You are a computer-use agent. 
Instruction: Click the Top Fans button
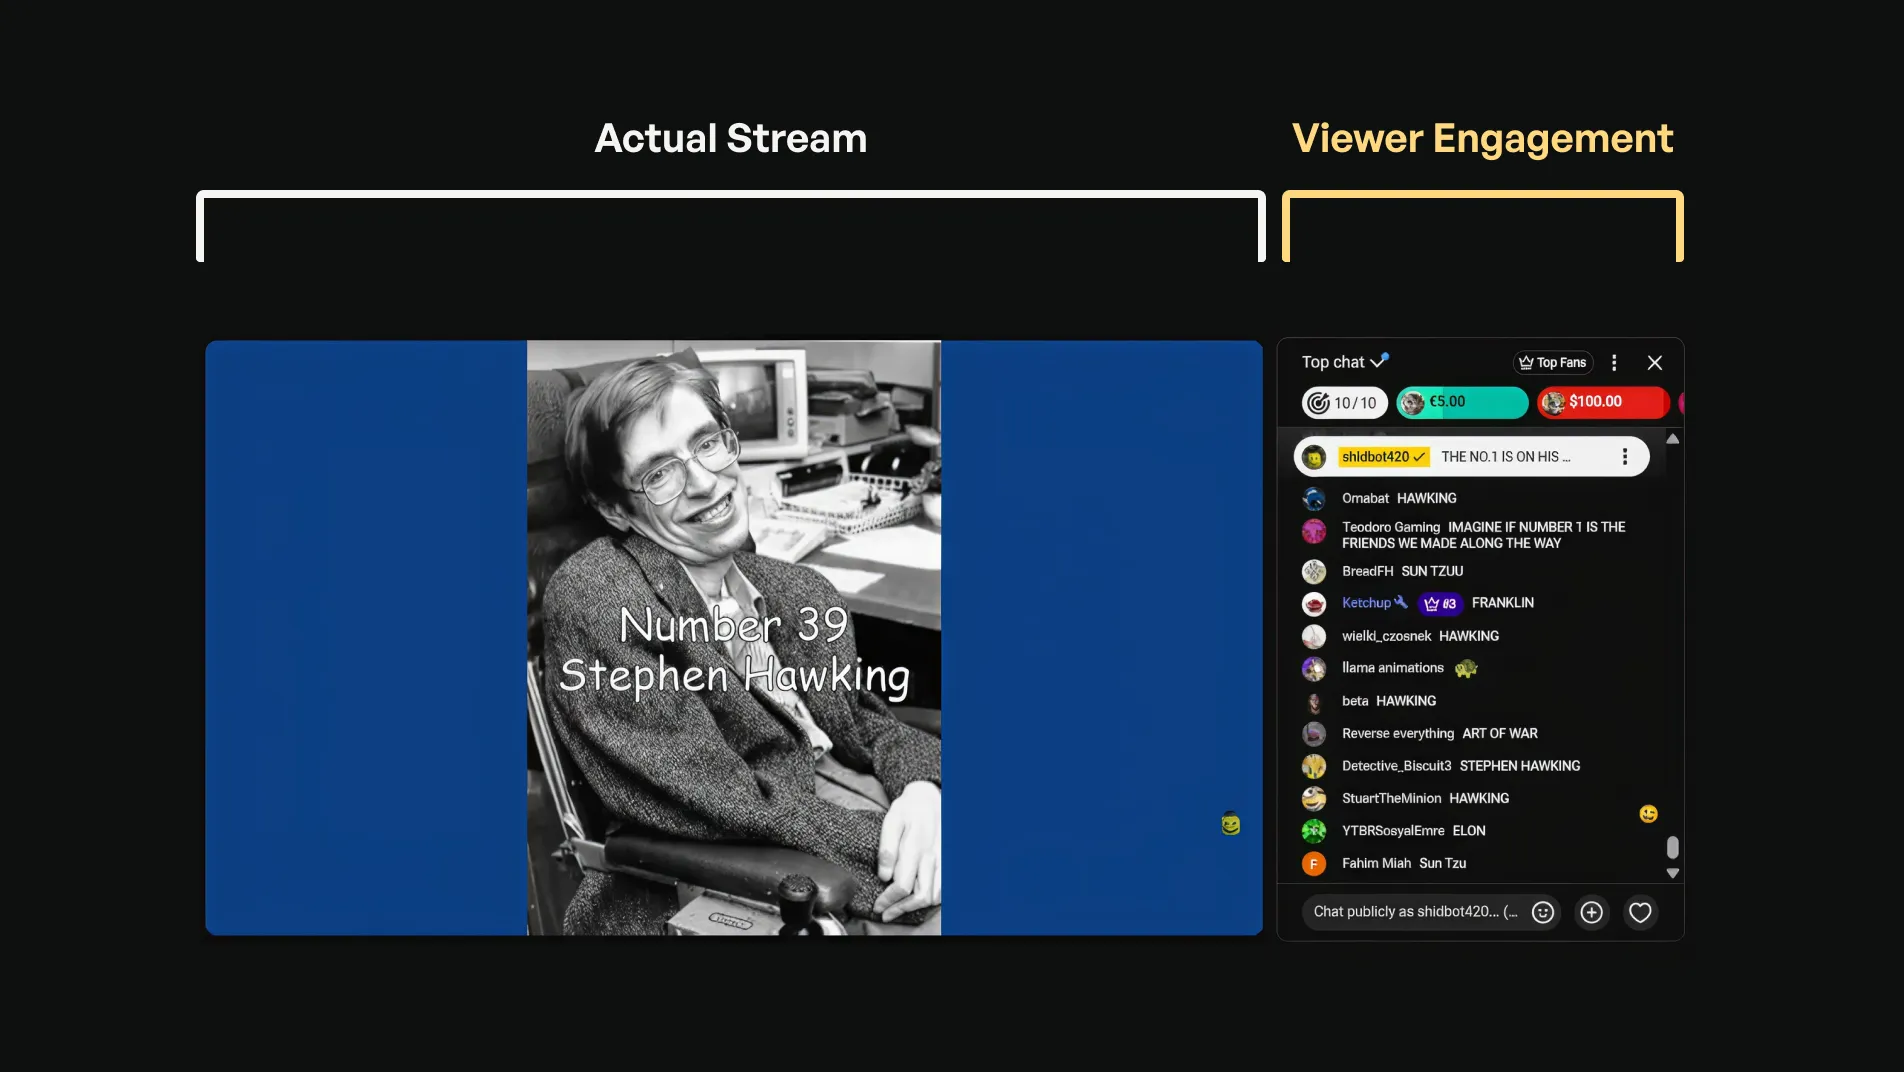(x=1552, y=363)
